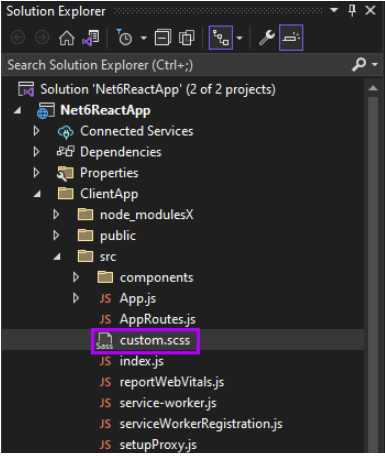Select the AppRoutes.js file
The image size is (385, 456).
(158, 319)
